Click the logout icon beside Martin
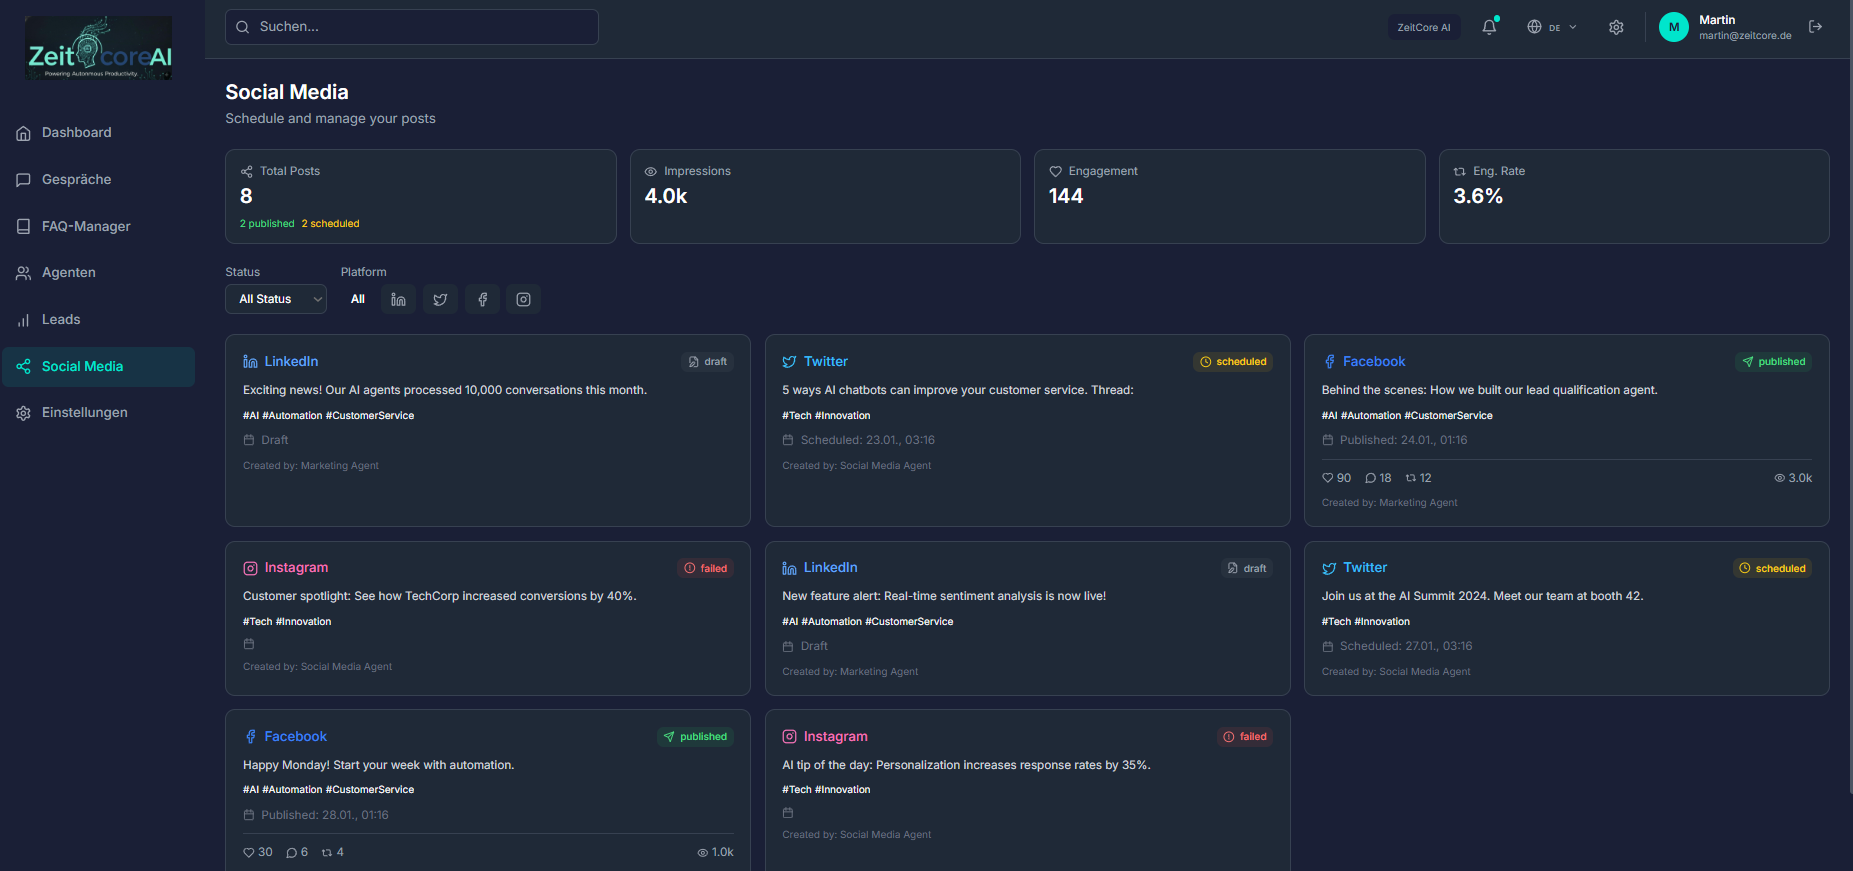Viewport: 1853px width, 871px height. tap(1815, 27)
